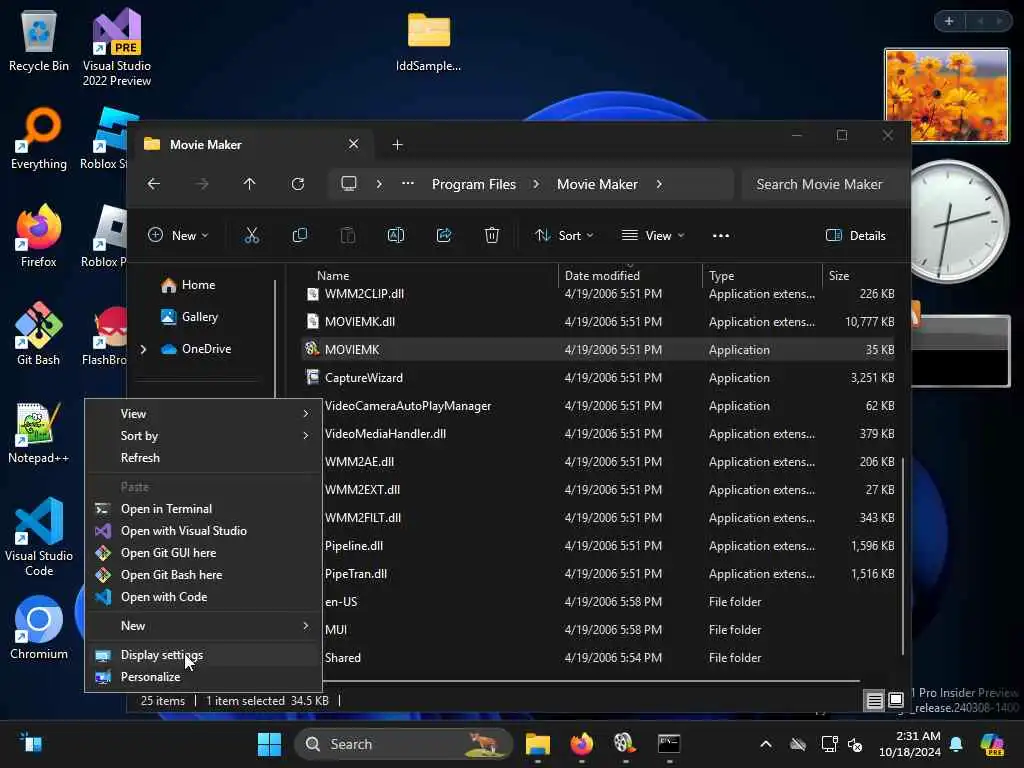Select the CaptureWizard application file
This screenshot has width=1024, height=768.
coord(600,377)
